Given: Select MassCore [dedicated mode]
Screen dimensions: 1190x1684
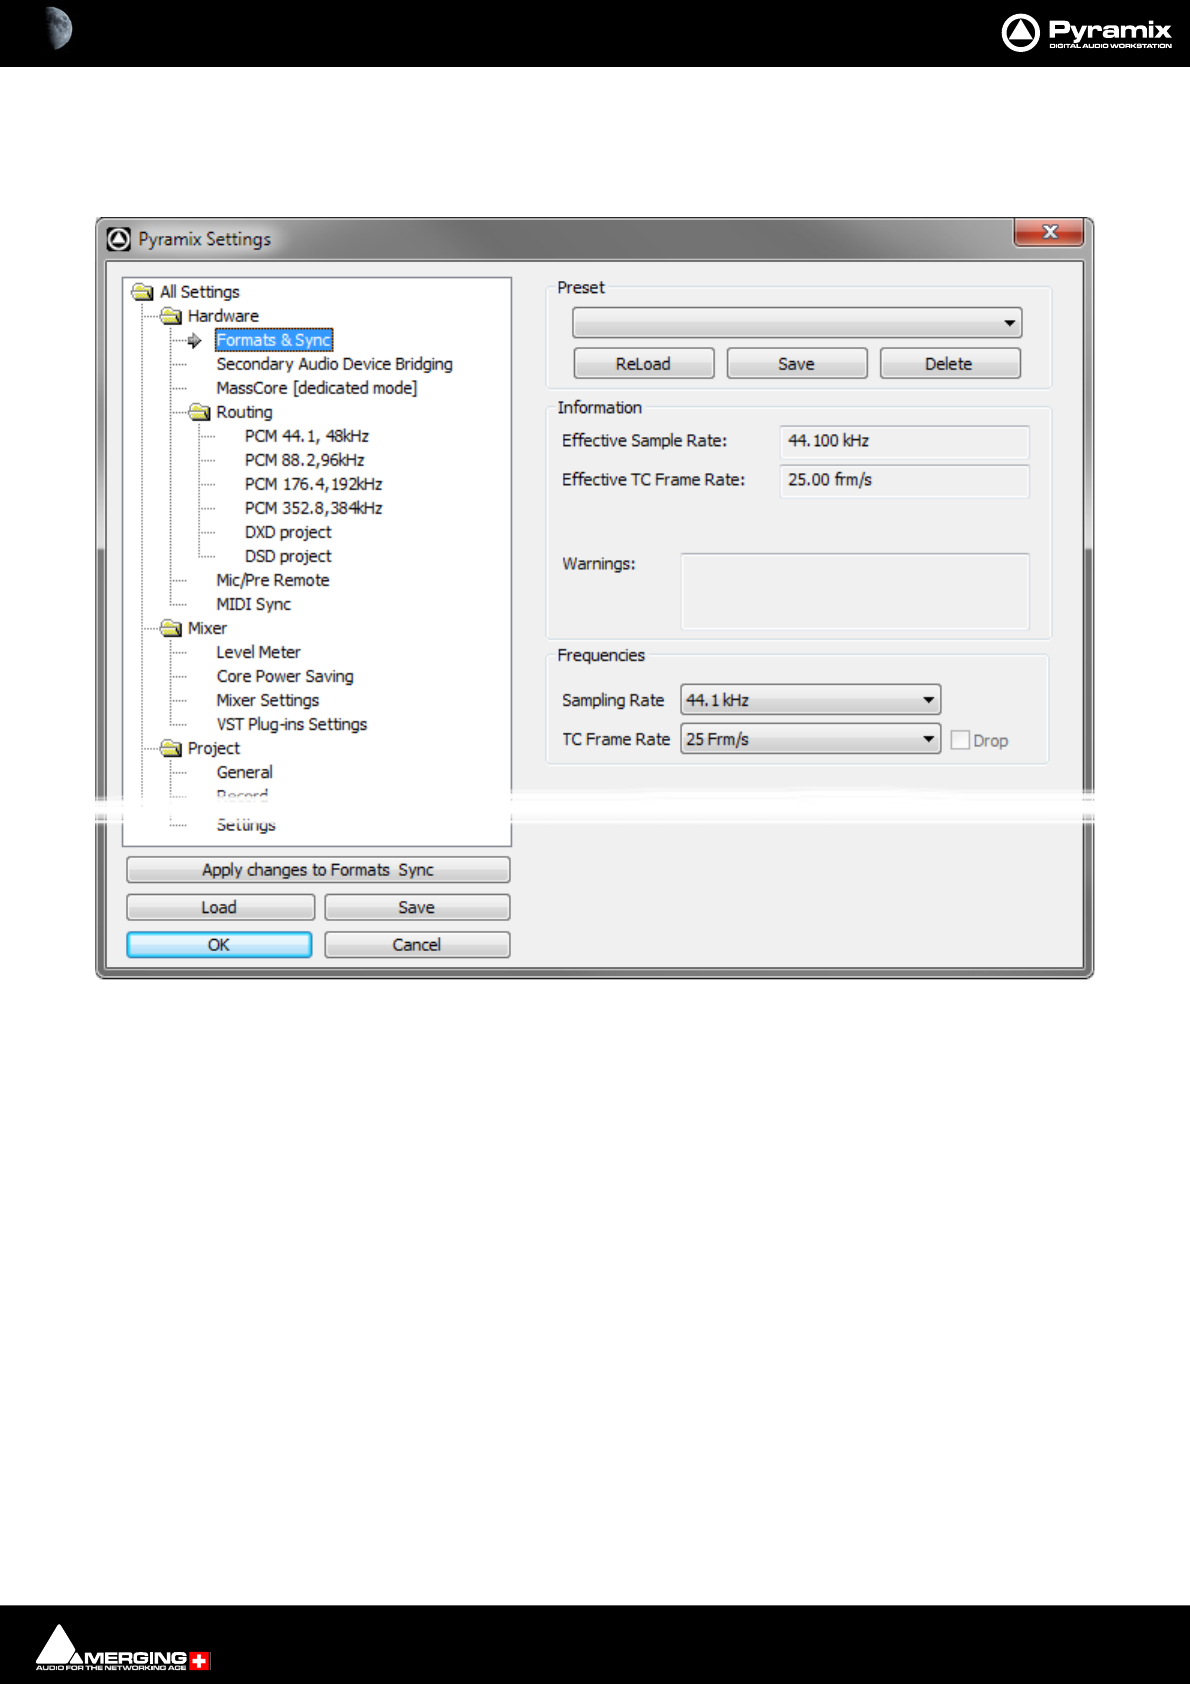Looking at the screenshot, I should [x=316, y=388].
